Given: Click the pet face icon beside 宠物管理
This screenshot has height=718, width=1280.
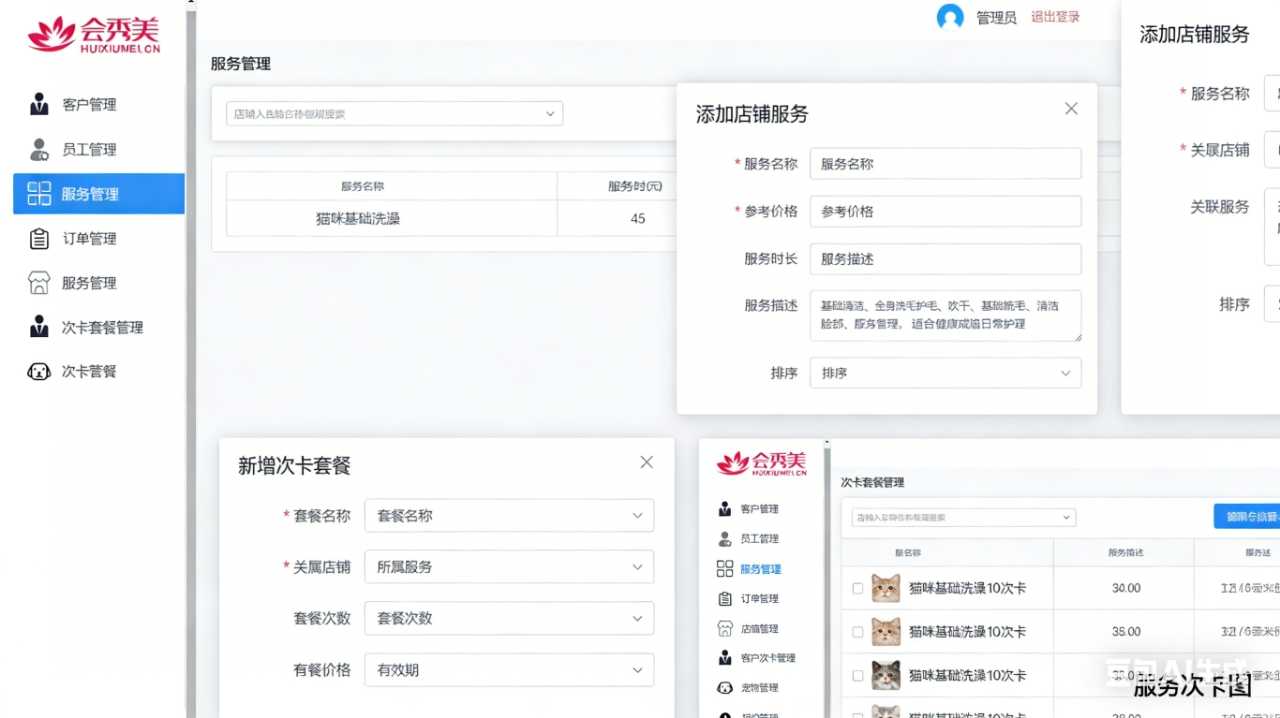Looking at the screenshot, I should pyautogui.click(x=725, y=688).
